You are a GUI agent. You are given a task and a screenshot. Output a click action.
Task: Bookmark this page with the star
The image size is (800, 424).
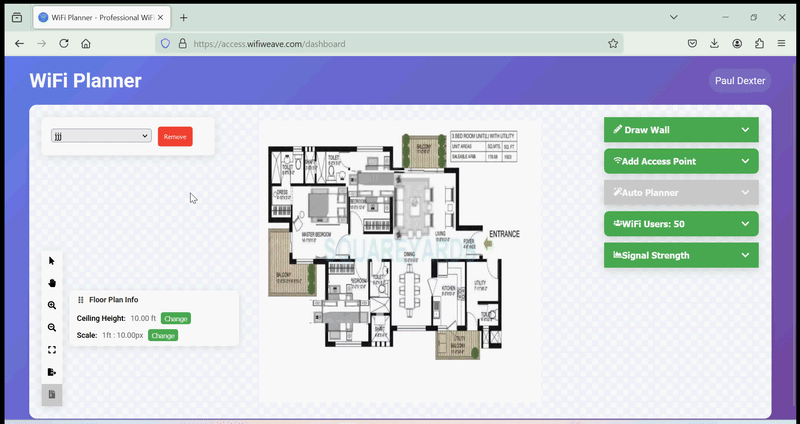613,44
